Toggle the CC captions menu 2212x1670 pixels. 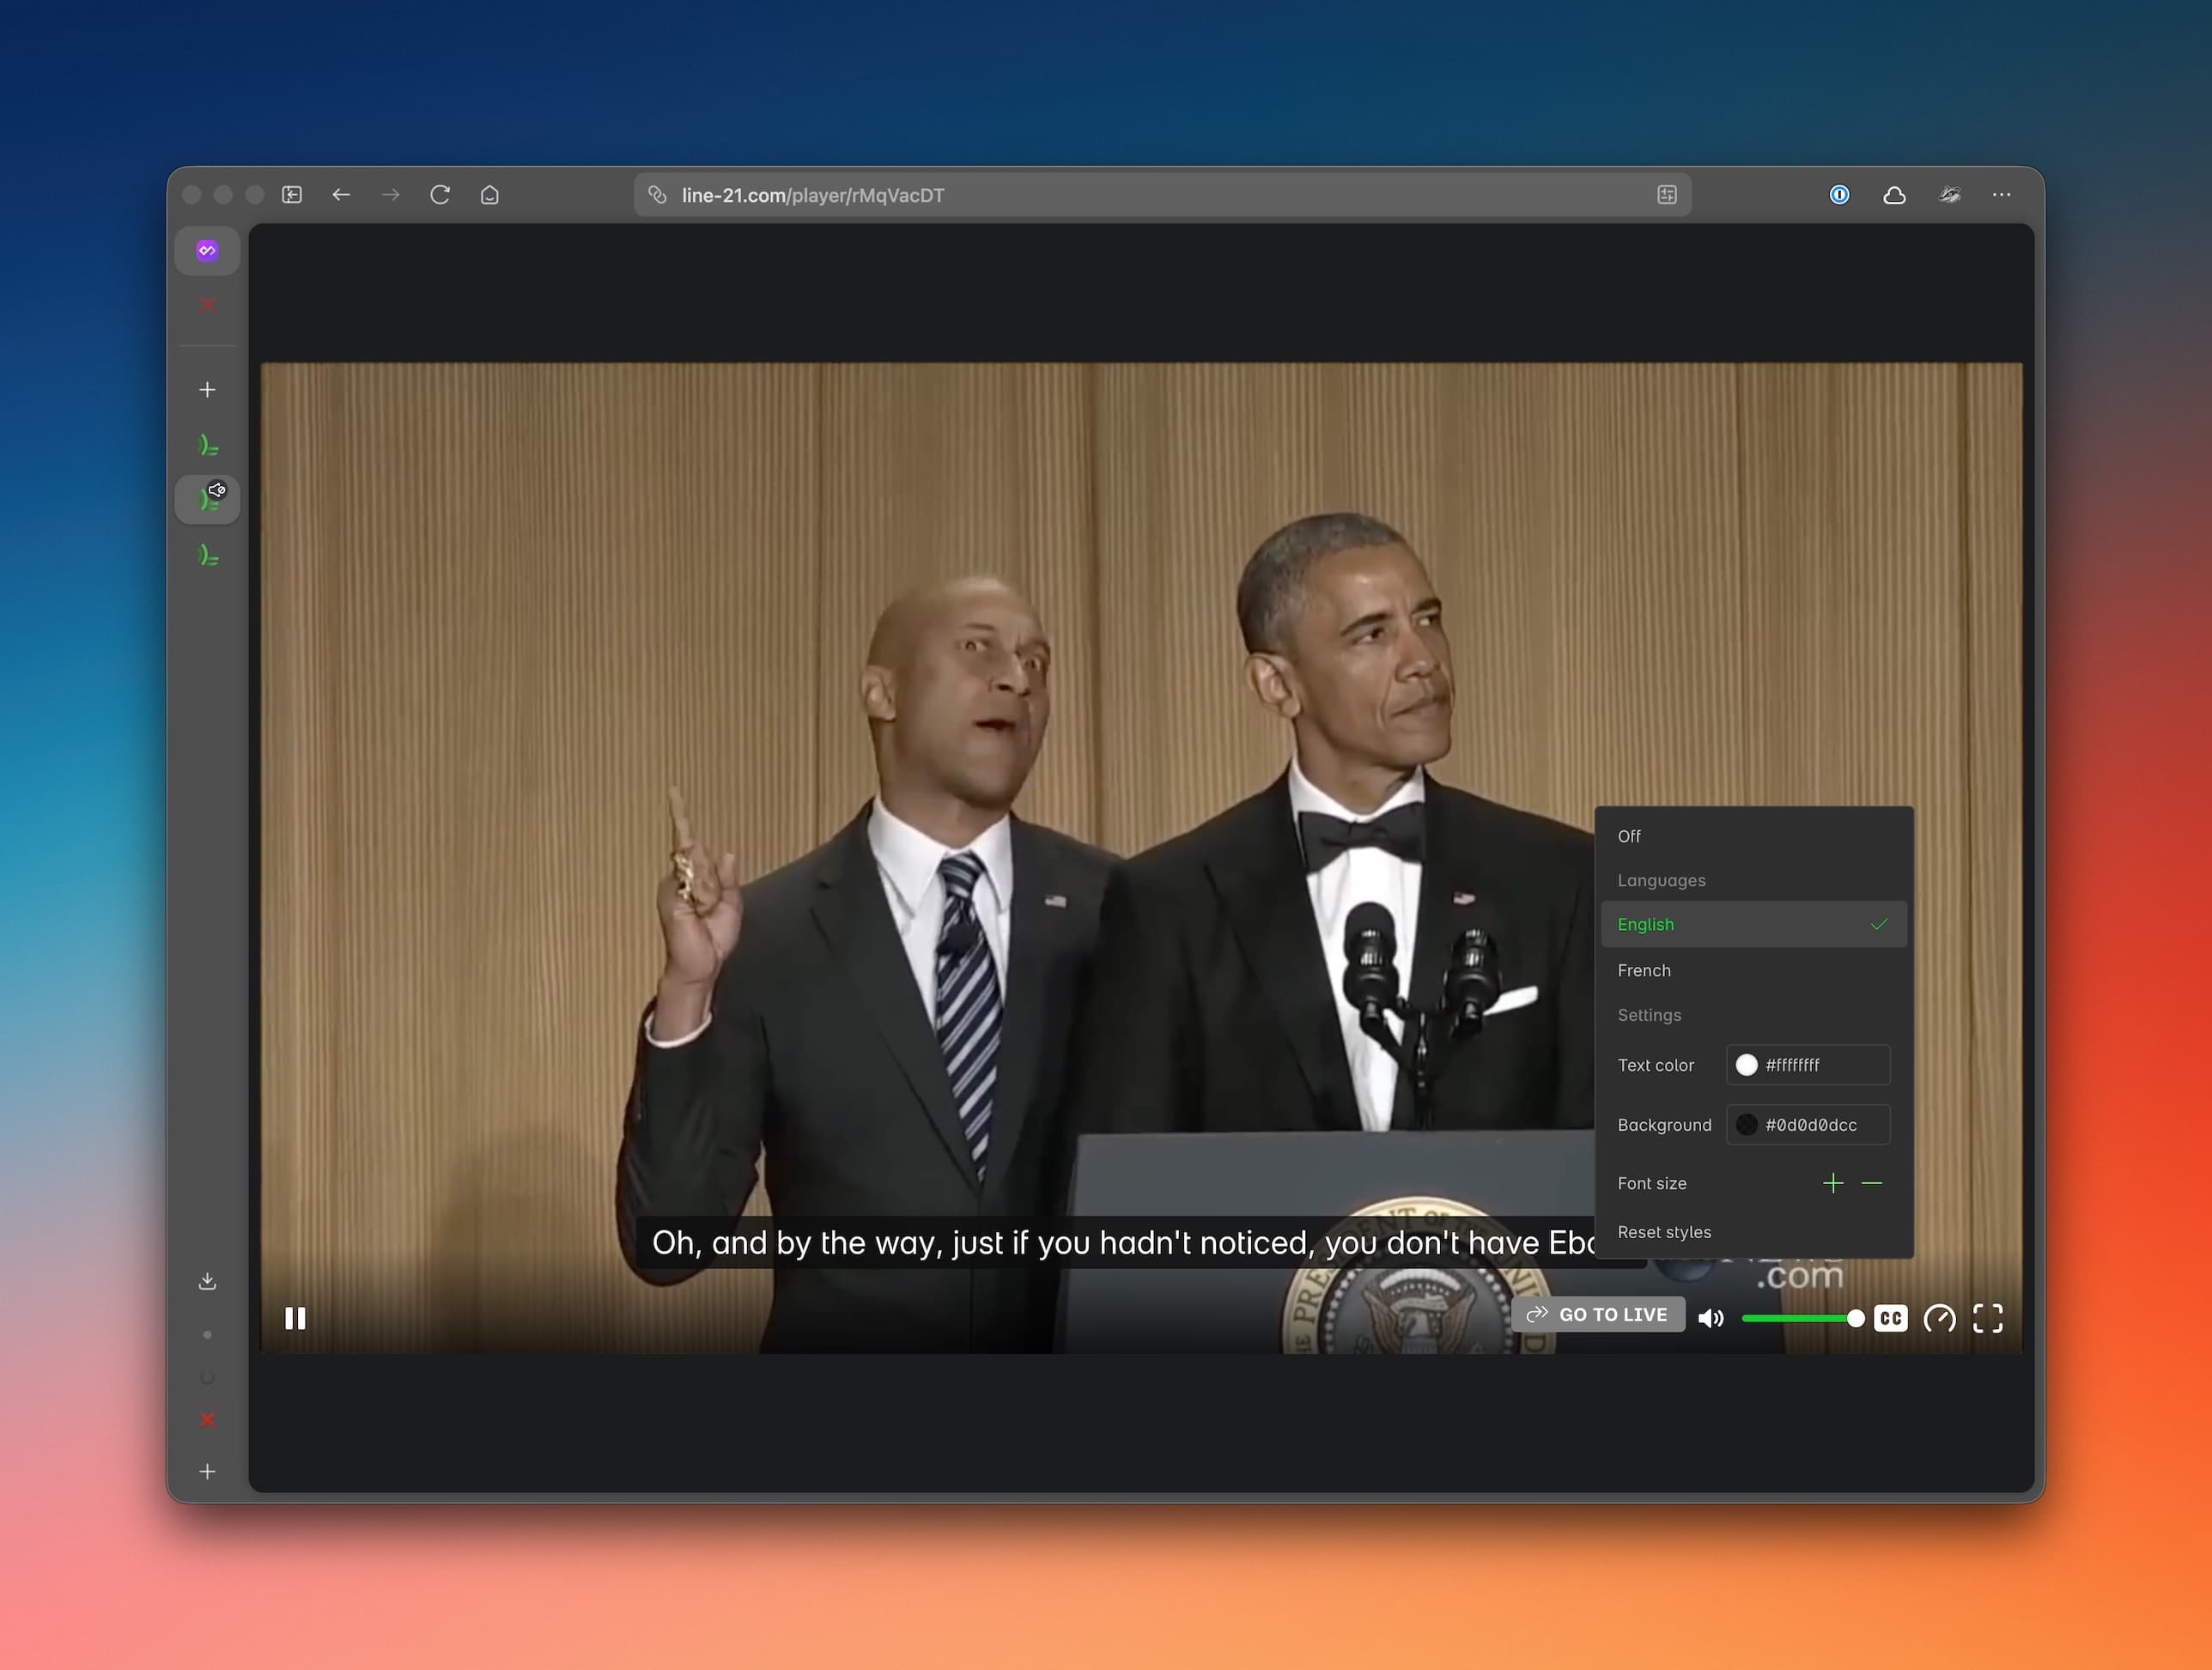tap(1890, 1318)
